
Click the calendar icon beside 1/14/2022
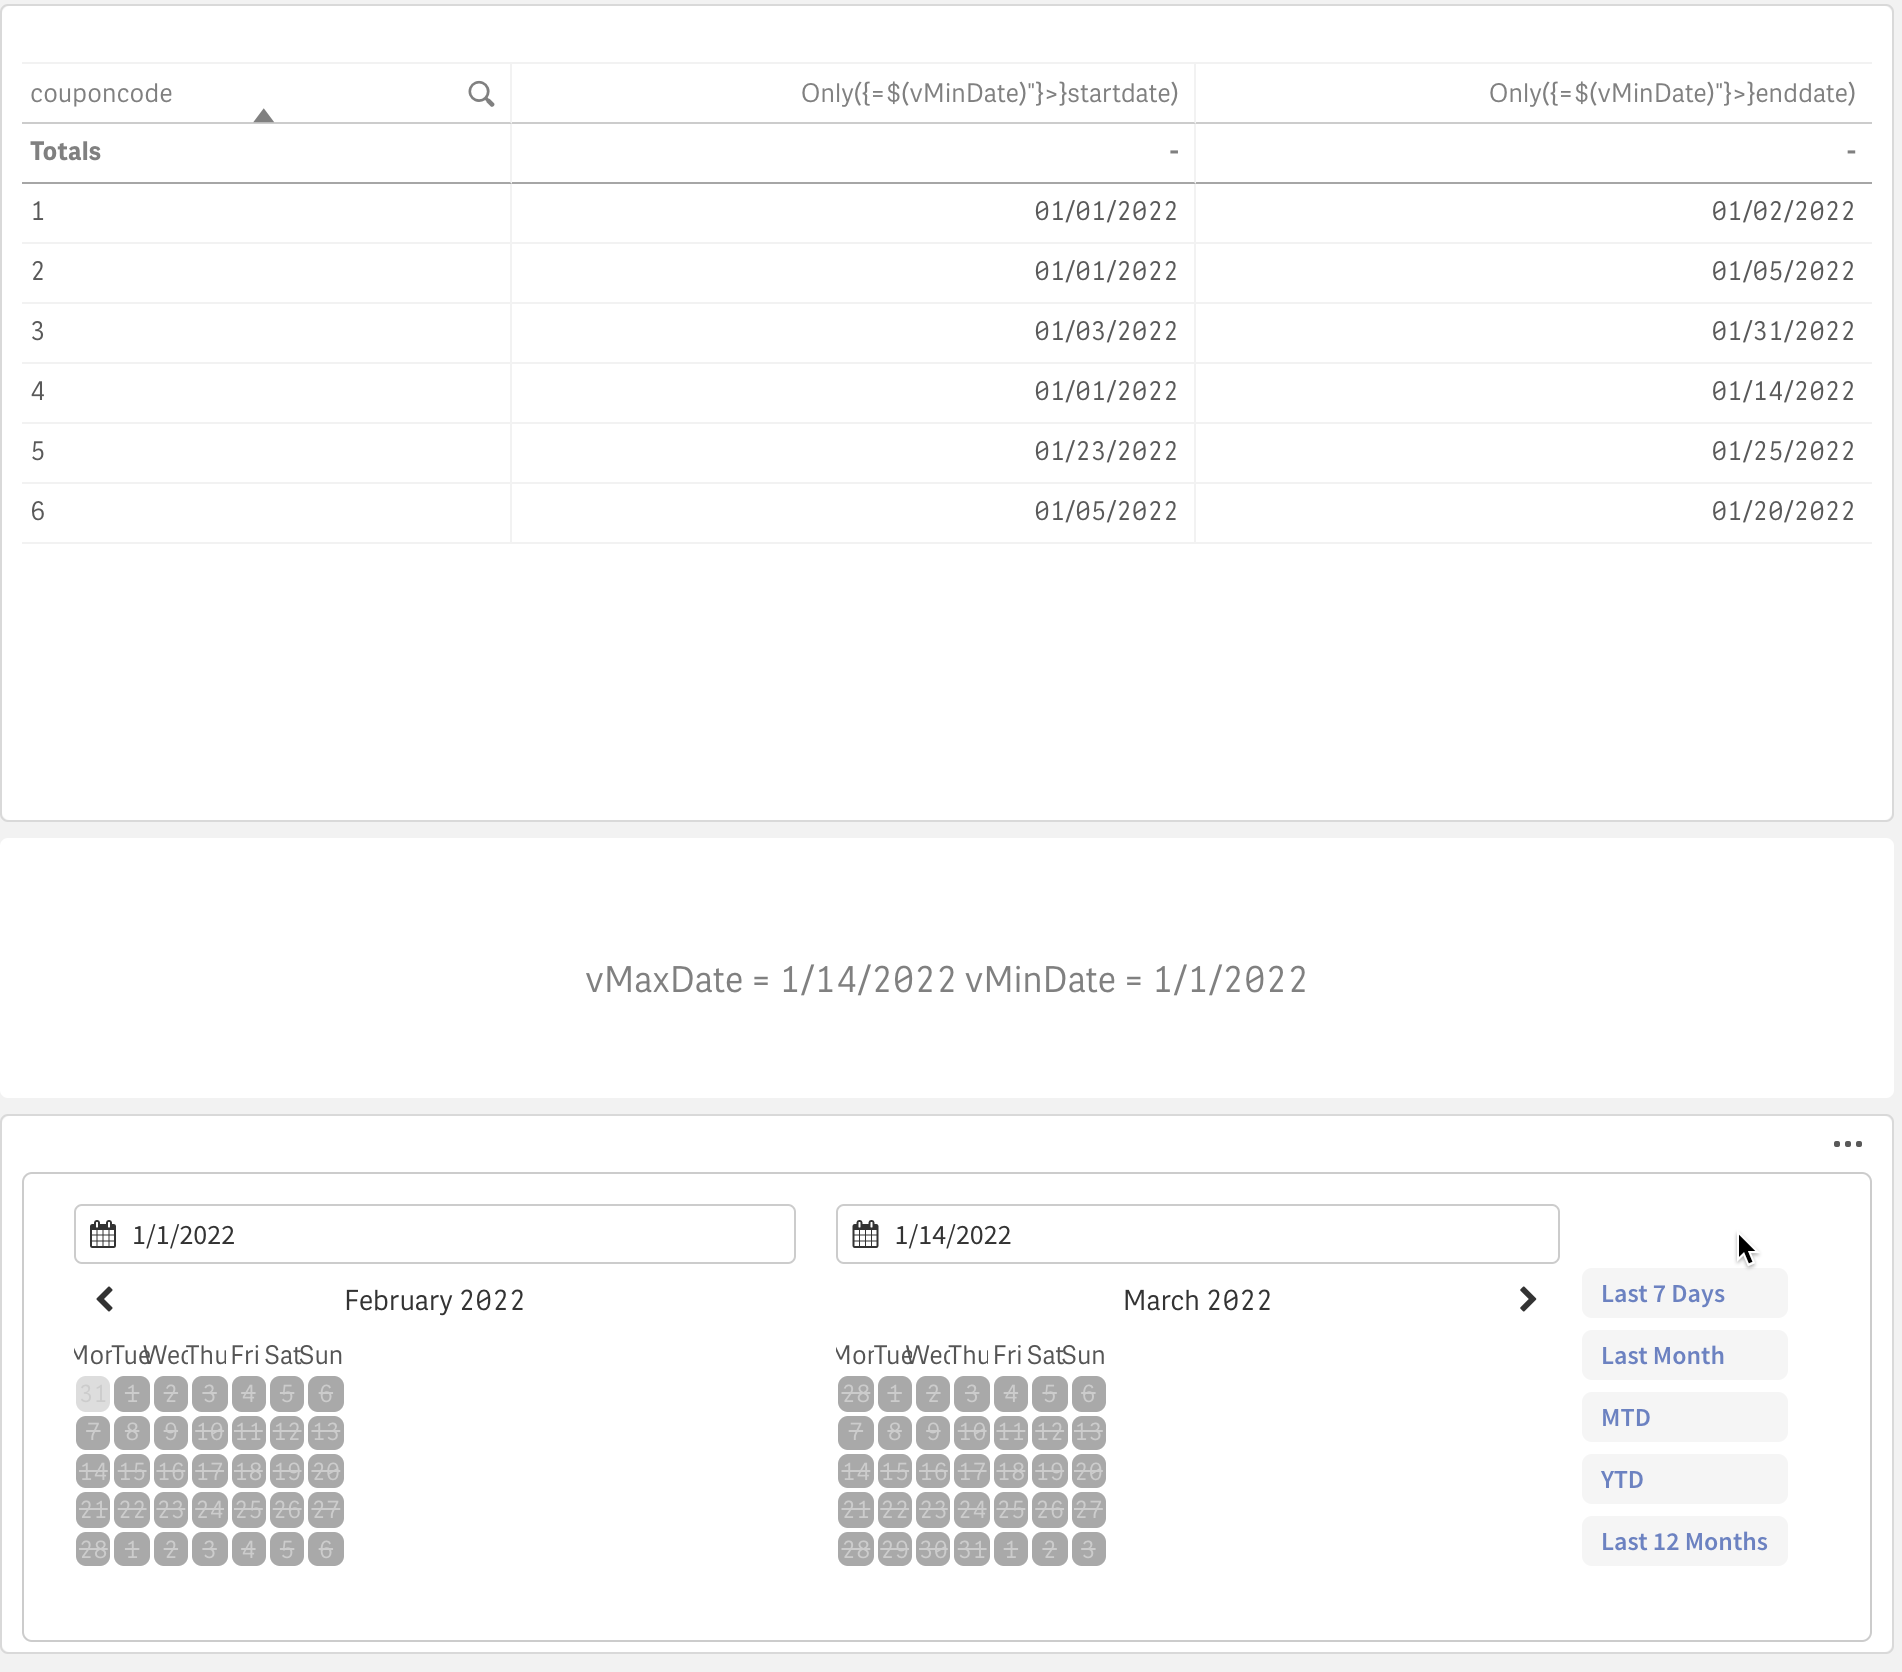click(865, 1235)
